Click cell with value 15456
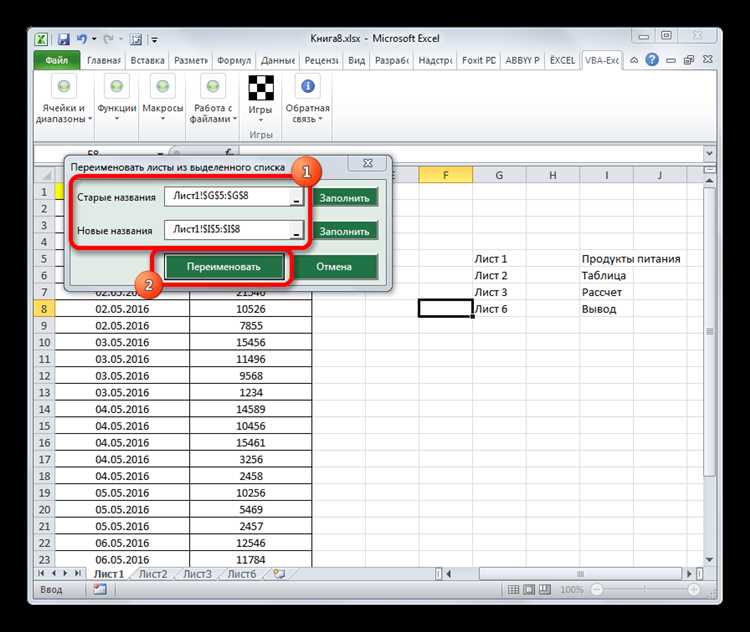The width and height of the screenshot is (750, 632). [251, 343]
